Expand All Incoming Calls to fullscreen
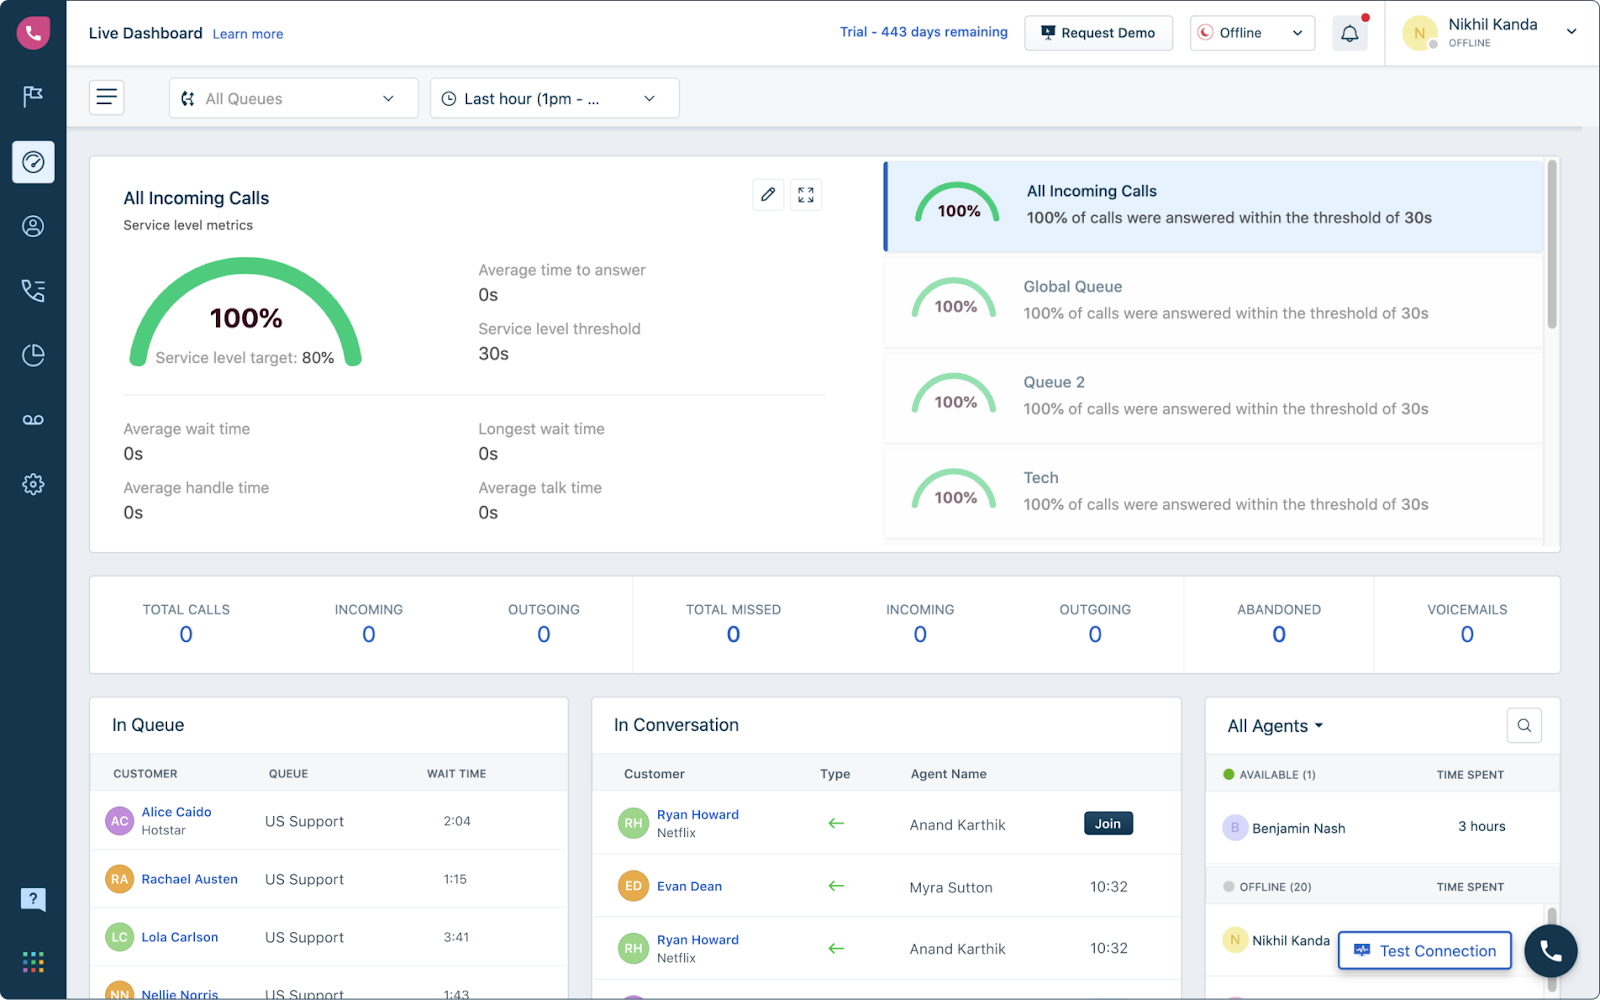 (x=806, y=194)
